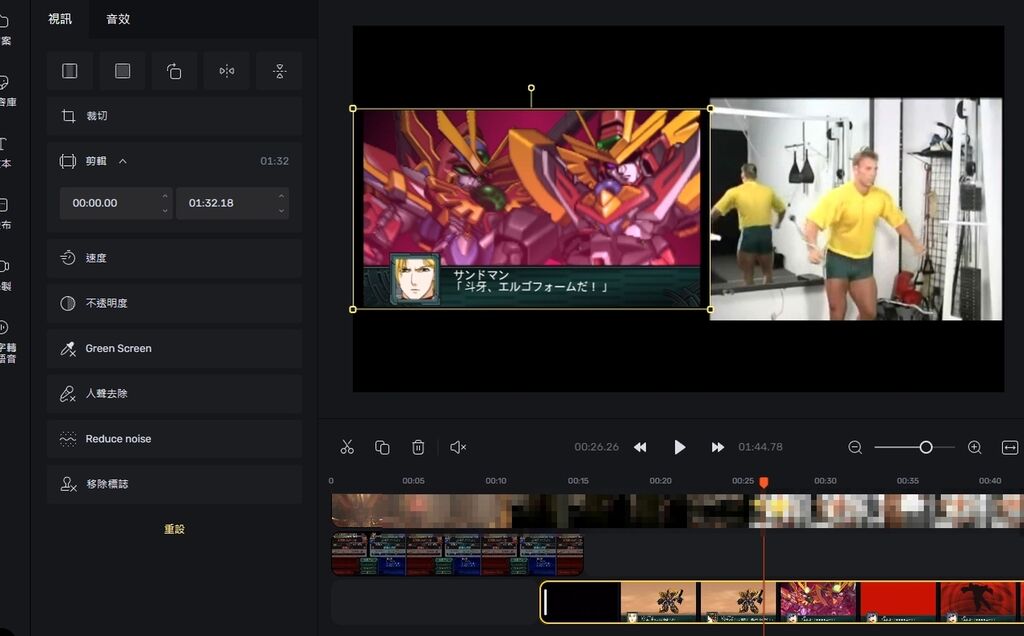Zoom in the timeline
The image size is (1024, 636).
click(974, 447)
